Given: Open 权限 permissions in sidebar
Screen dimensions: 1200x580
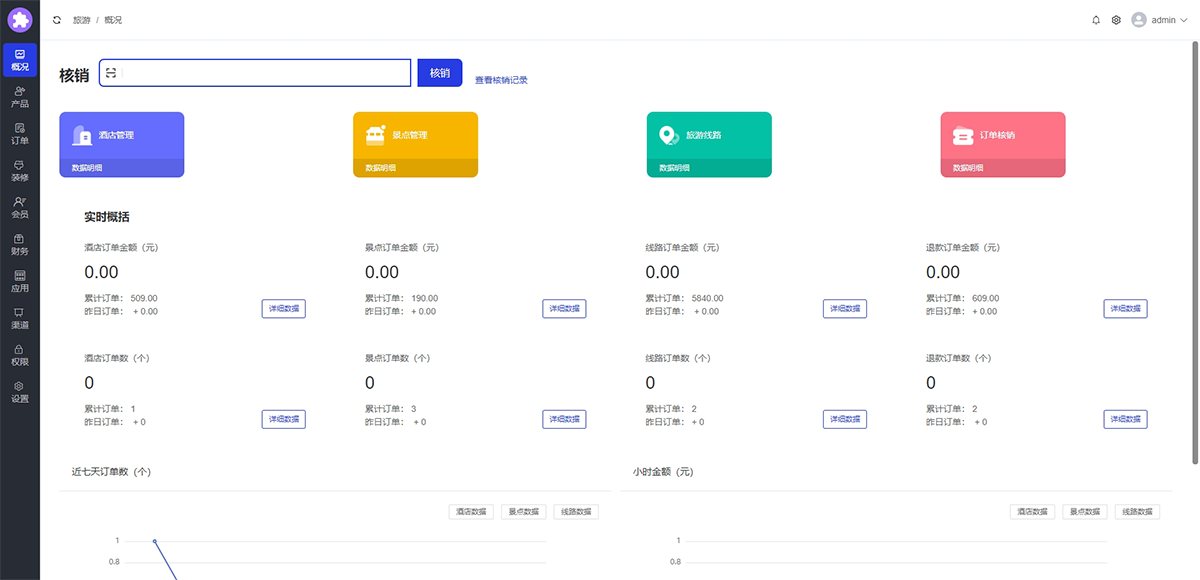Looking at the screenshot, I should tap(20, 355).
